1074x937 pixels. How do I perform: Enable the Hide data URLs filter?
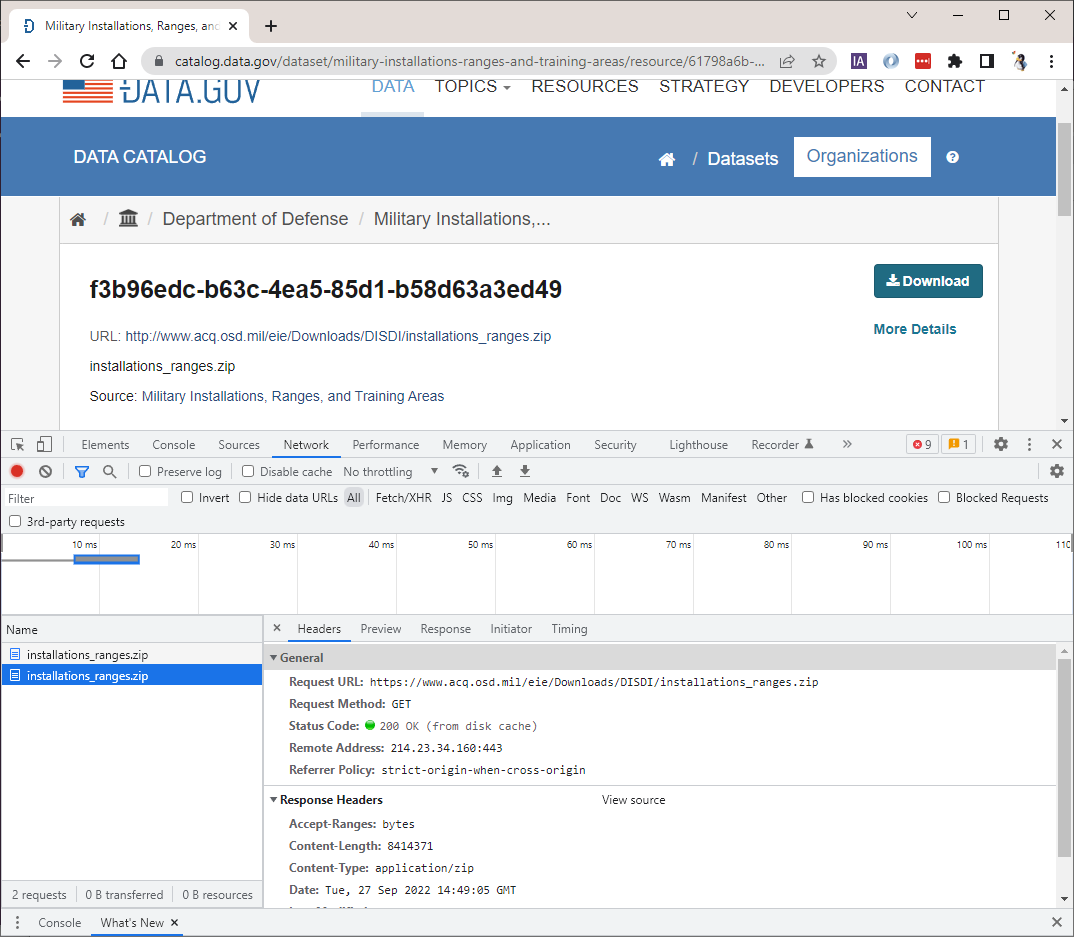244,497
